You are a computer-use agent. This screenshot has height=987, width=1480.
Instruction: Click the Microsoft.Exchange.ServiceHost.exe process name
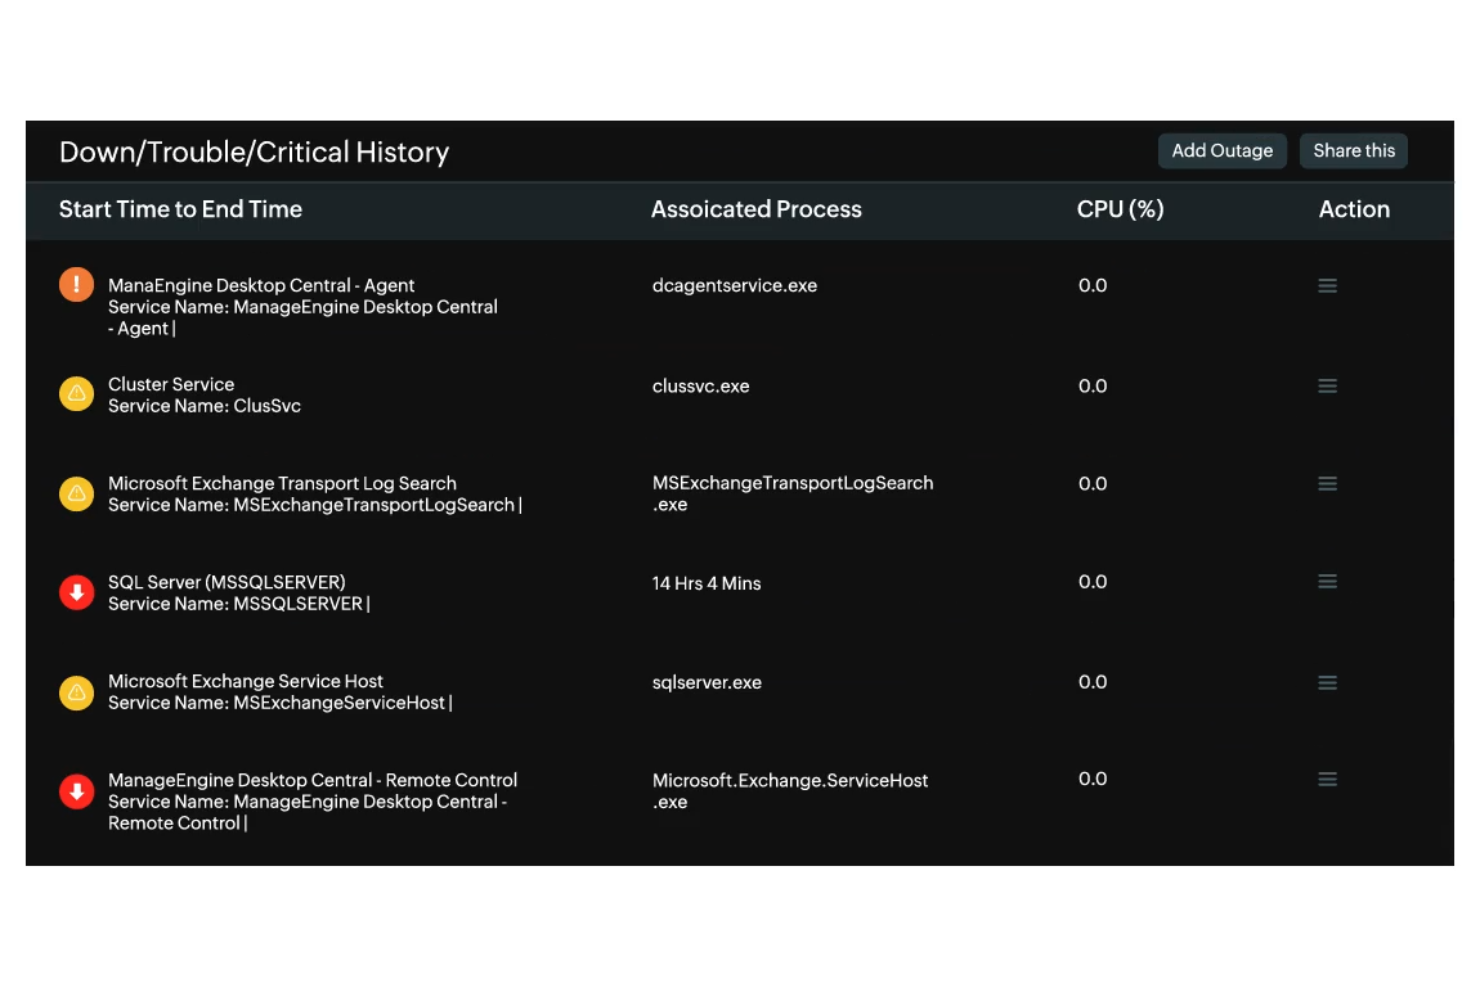790,791
